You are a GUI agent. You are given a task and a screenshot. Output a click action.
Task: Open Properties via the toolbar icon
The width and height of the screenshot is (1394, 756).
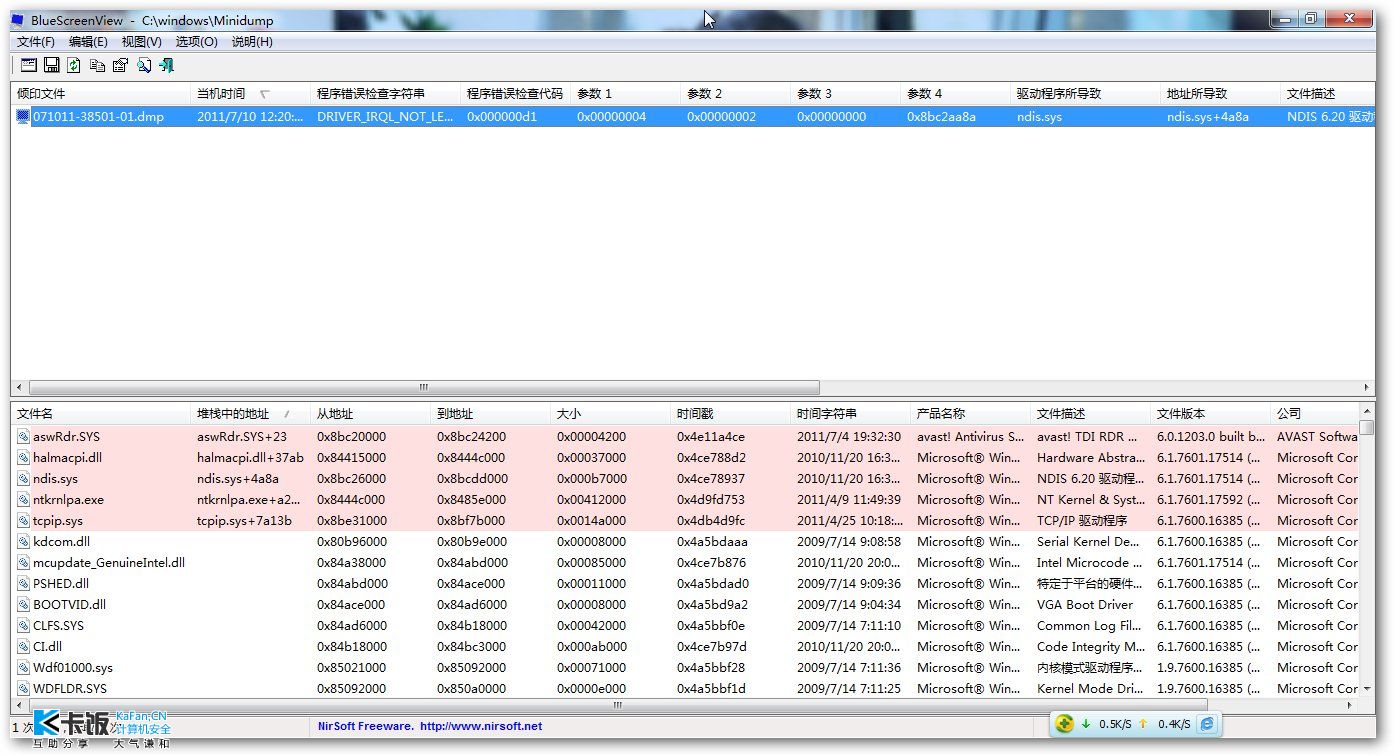pyautogui.click(x=120, y=65)
